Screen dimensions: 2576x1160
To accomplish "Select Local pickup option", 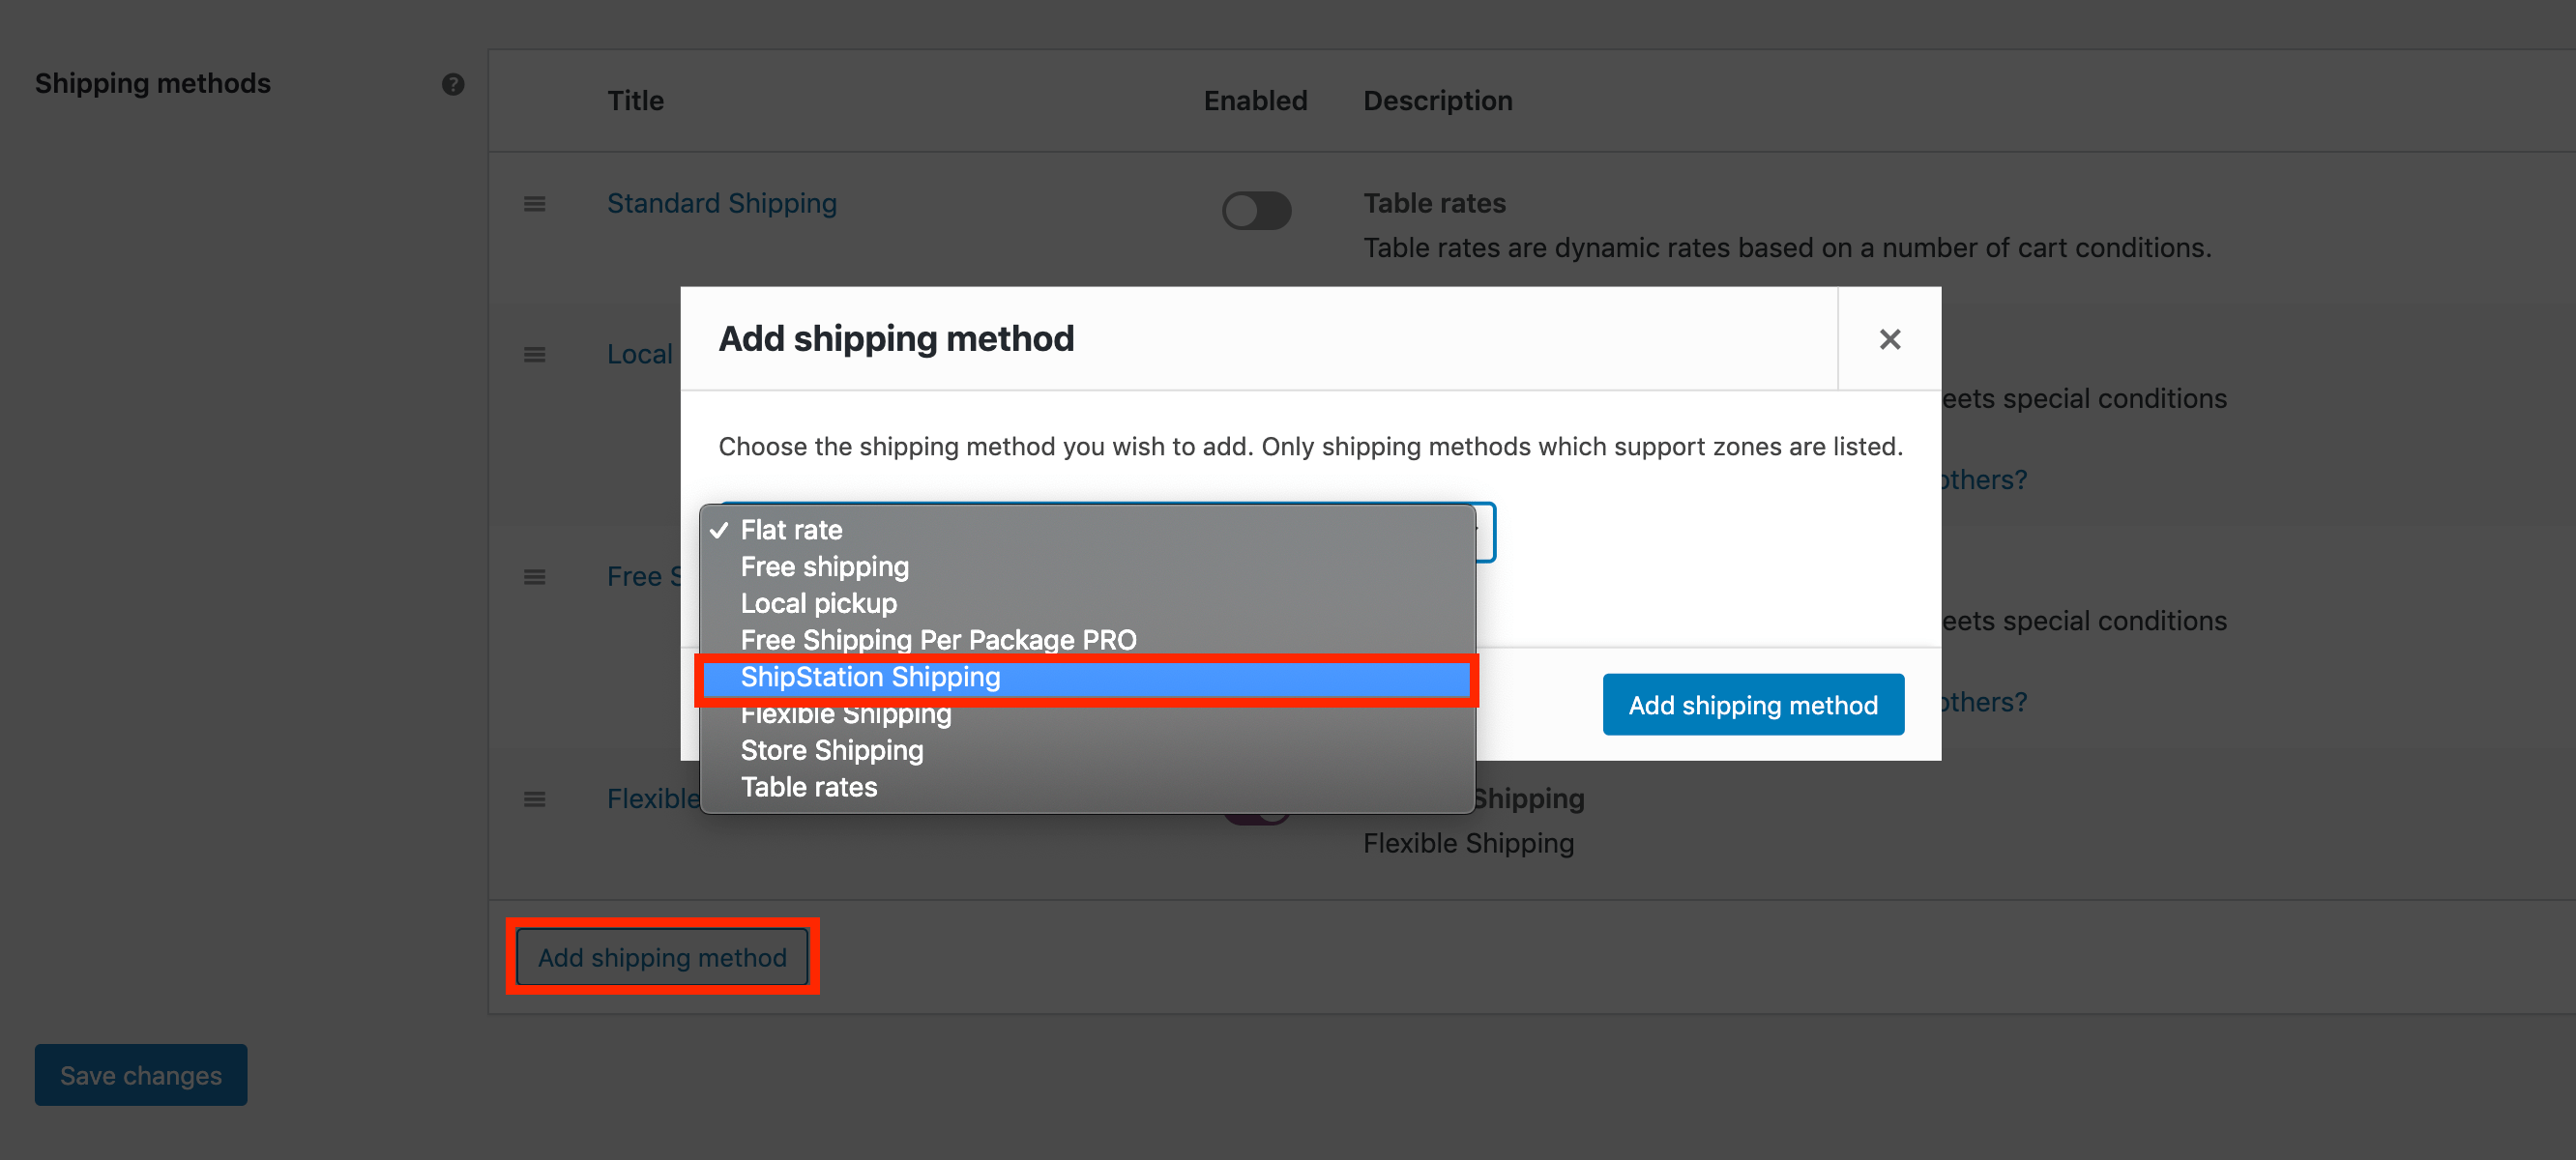I will click(818, 603).
